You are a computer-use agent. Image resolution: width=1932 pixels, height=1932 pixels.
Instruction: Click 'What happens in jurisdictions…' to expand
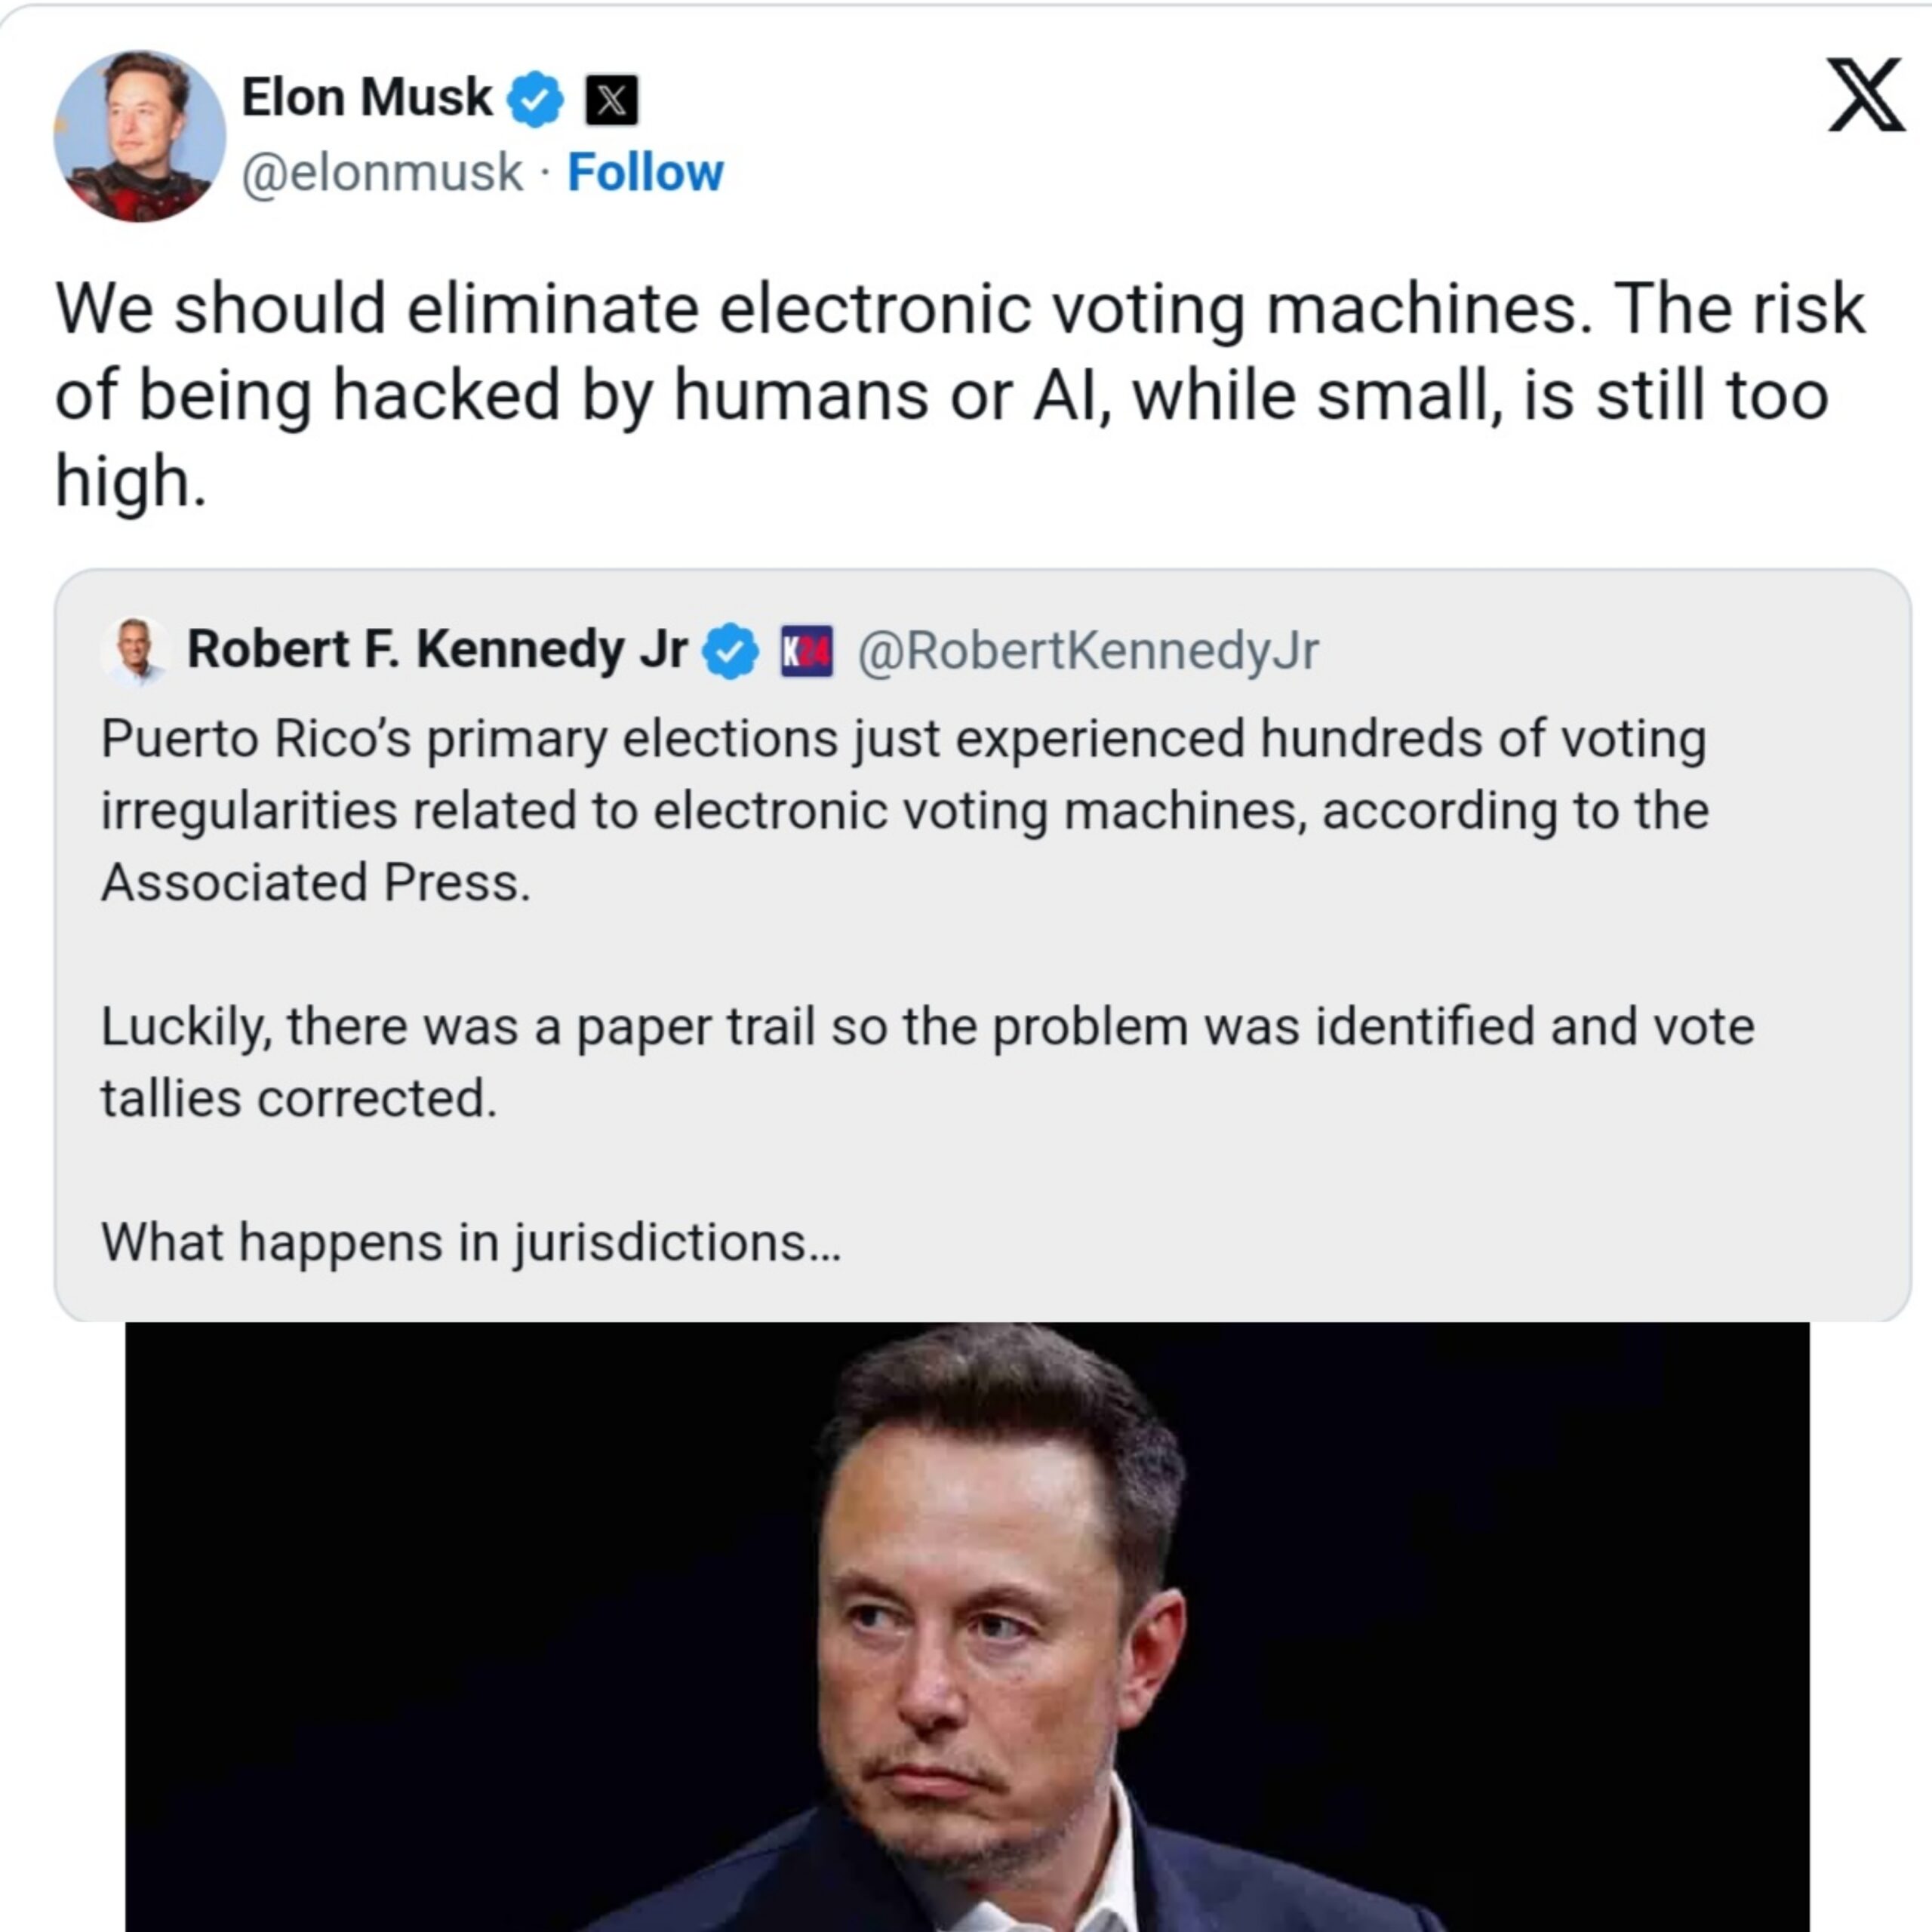click(470, 1243)
